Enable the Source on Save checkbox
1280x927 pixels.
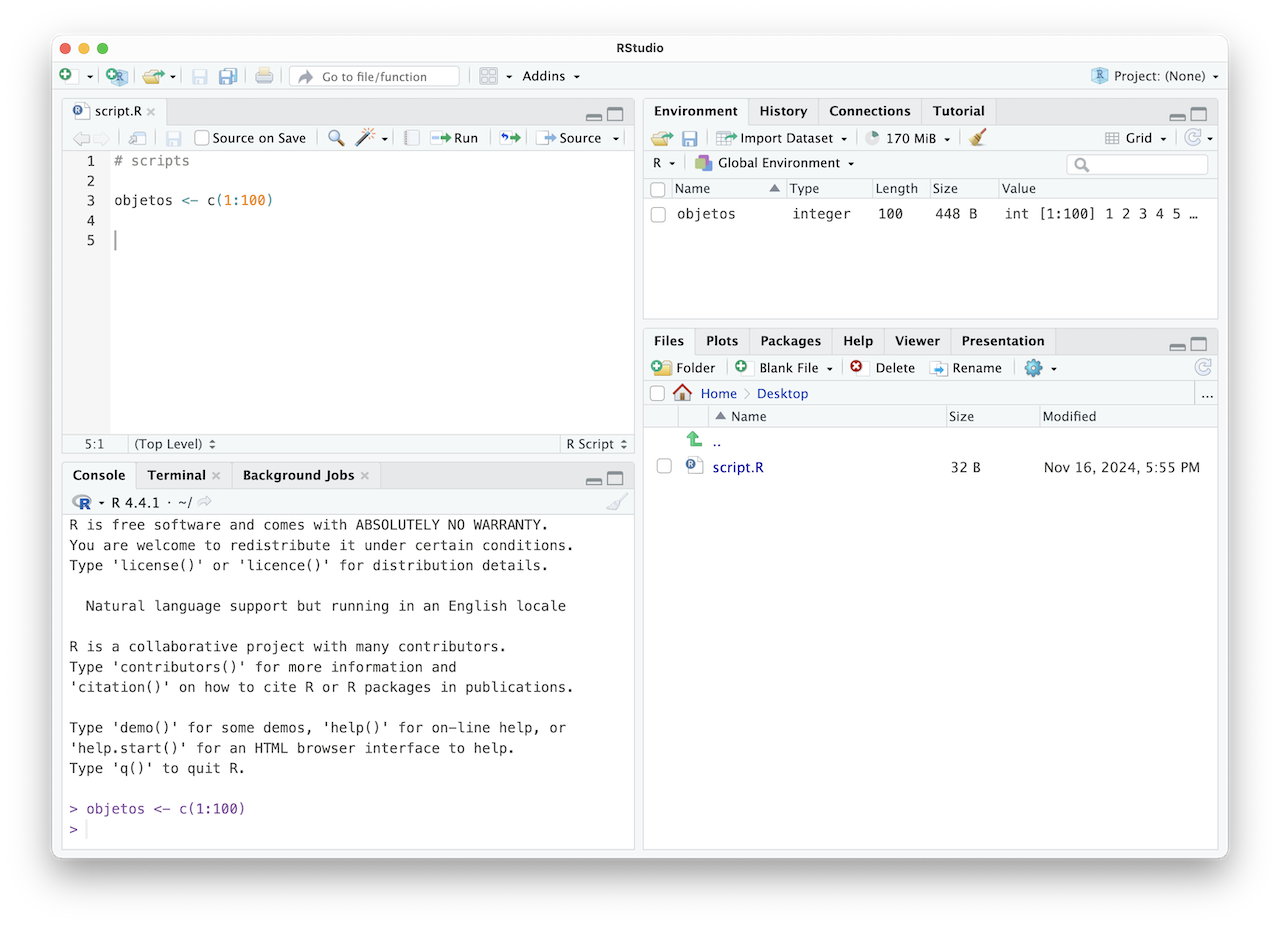pyautogui.click(x=202, y=138)
